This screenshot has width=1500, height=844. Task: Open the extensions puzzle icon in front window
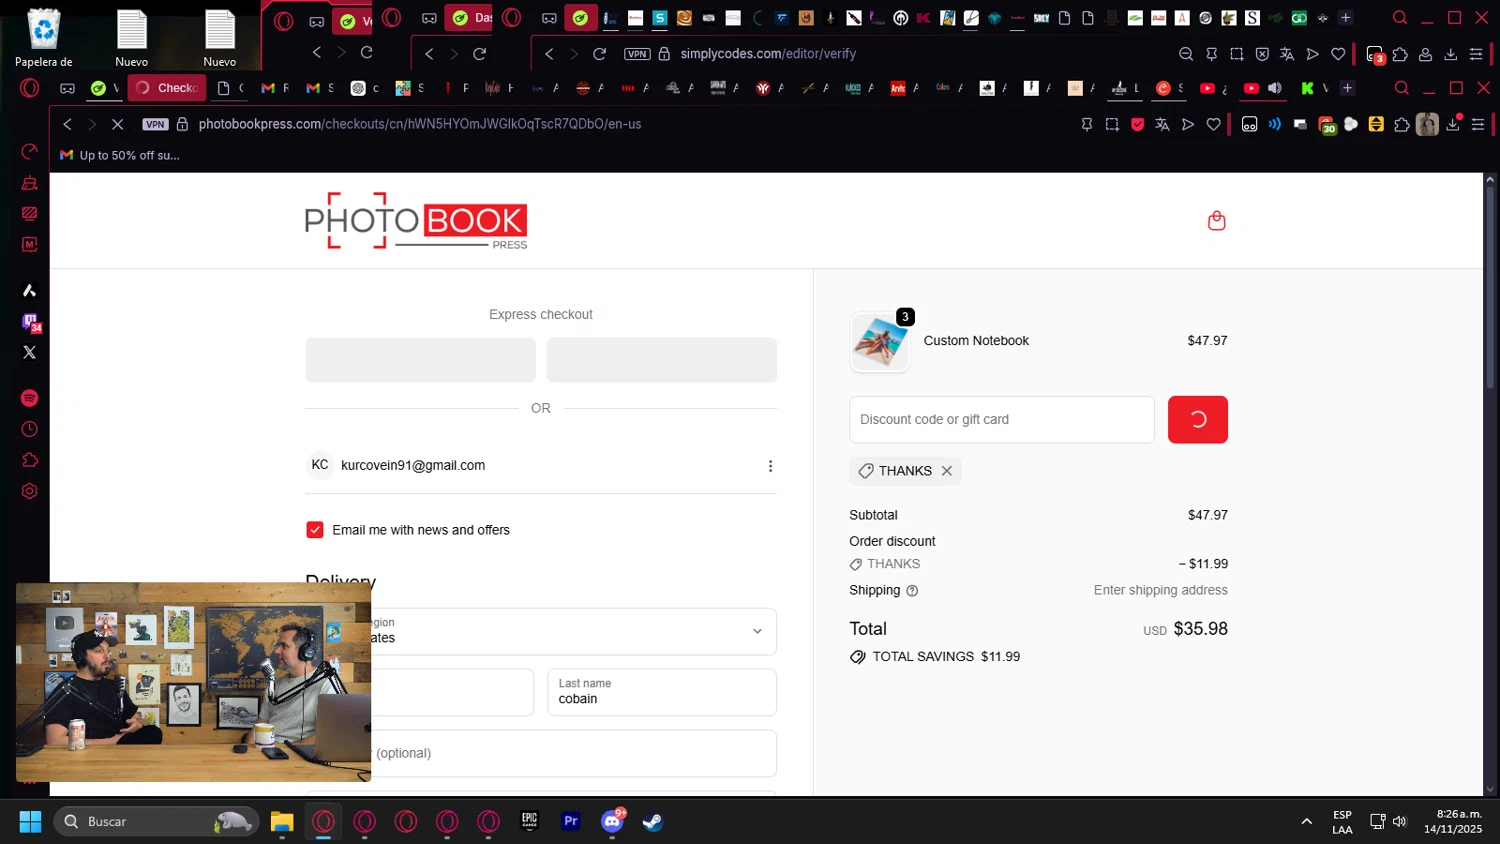pos(1402,125)
